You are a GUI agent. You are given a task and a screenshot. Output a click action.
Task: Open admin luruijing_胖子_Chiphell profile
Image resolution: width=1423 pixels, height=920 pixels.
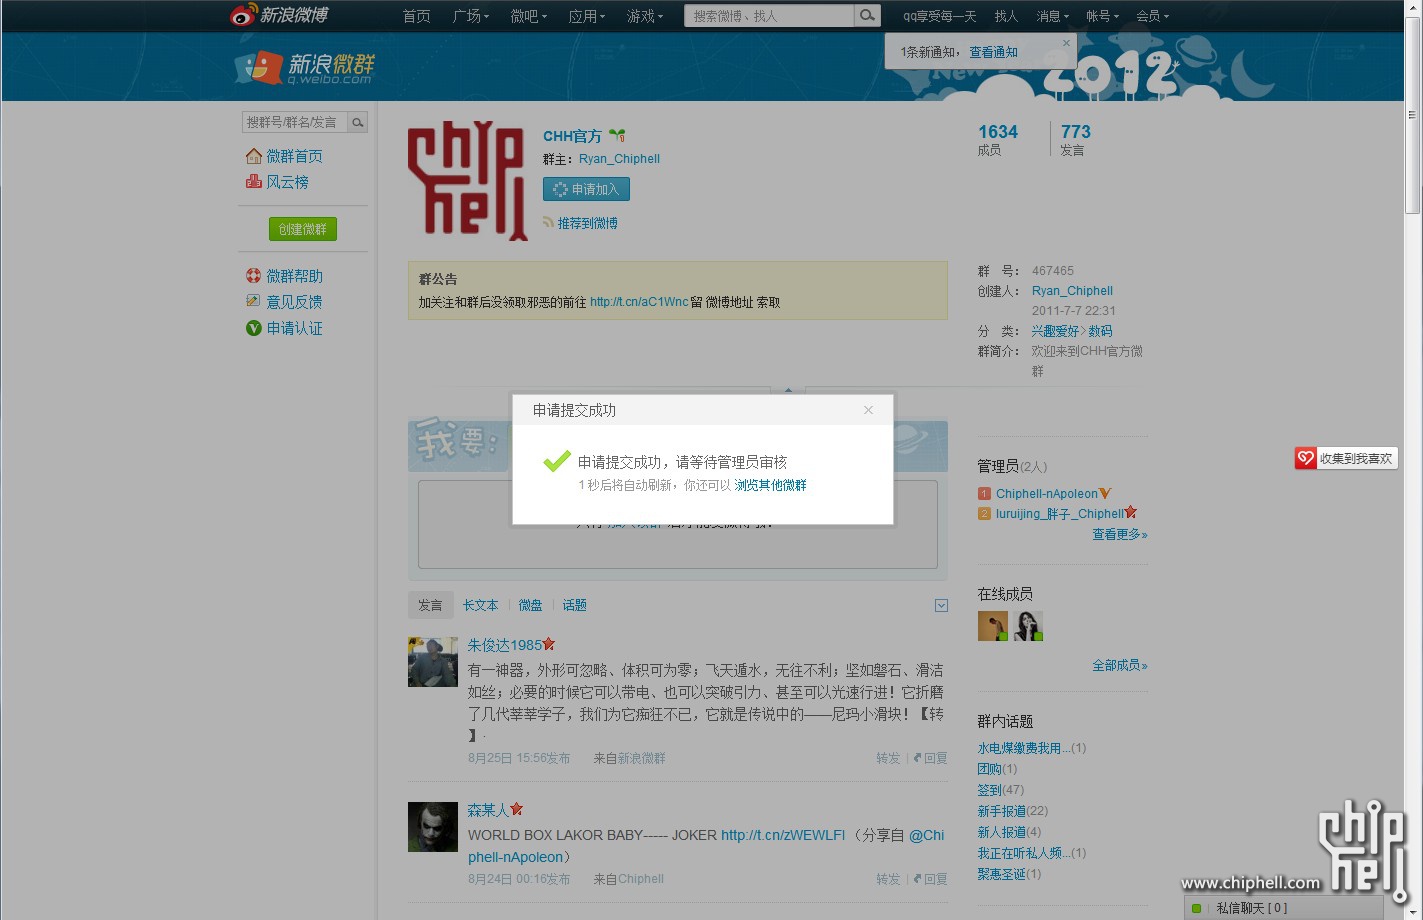pos(1059,514)
